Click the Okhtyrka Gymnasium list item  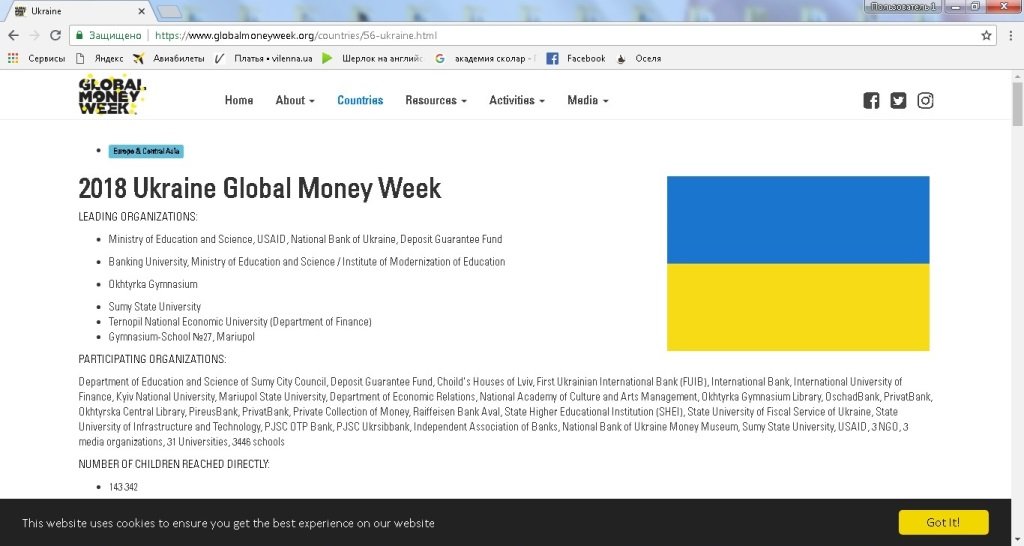(153, 284)
